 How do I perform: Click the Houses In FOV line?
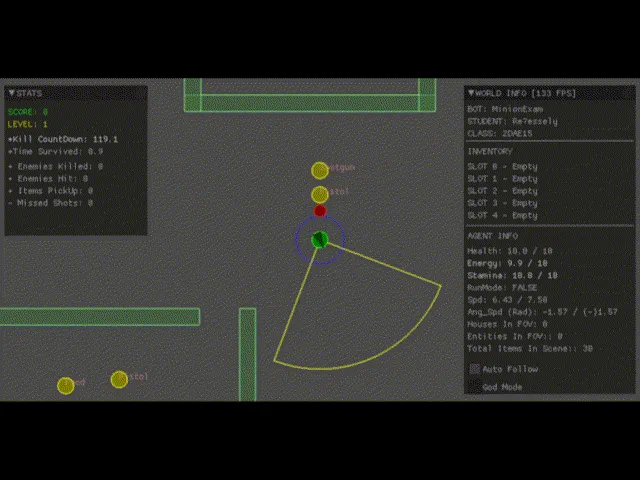coord(507,324)
